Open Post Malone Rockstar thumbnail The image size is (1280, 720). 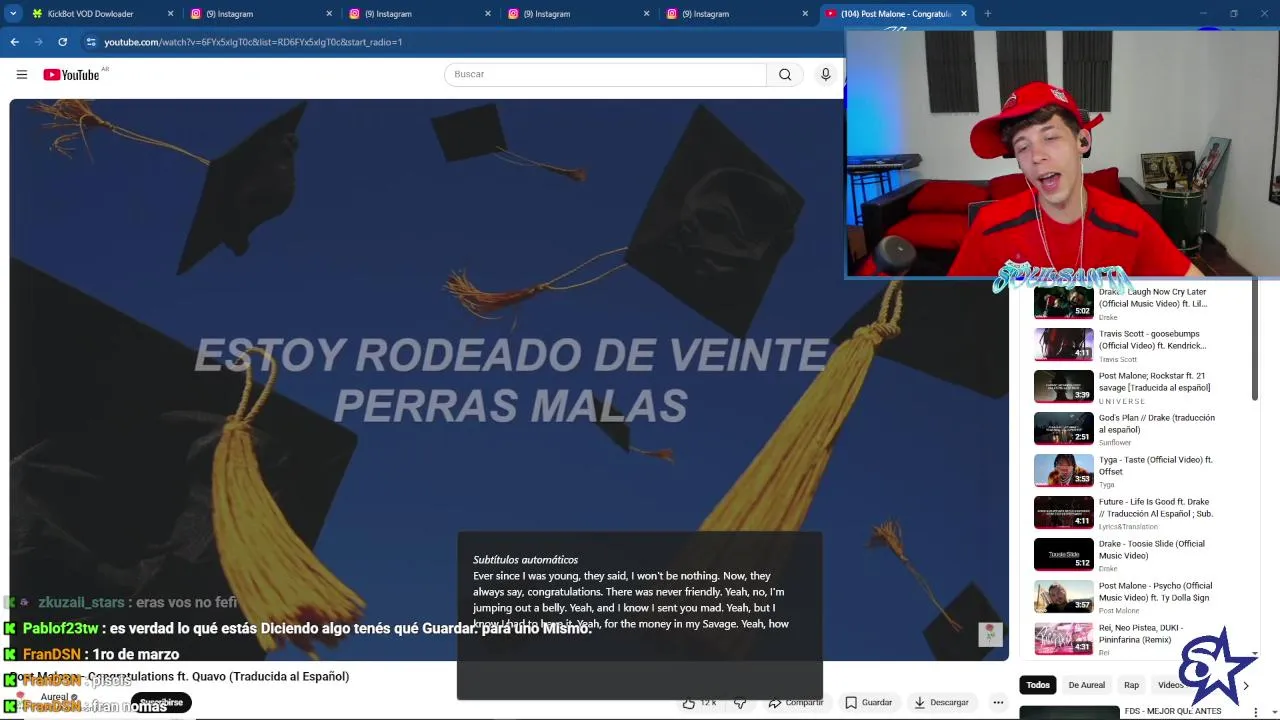1063,386
